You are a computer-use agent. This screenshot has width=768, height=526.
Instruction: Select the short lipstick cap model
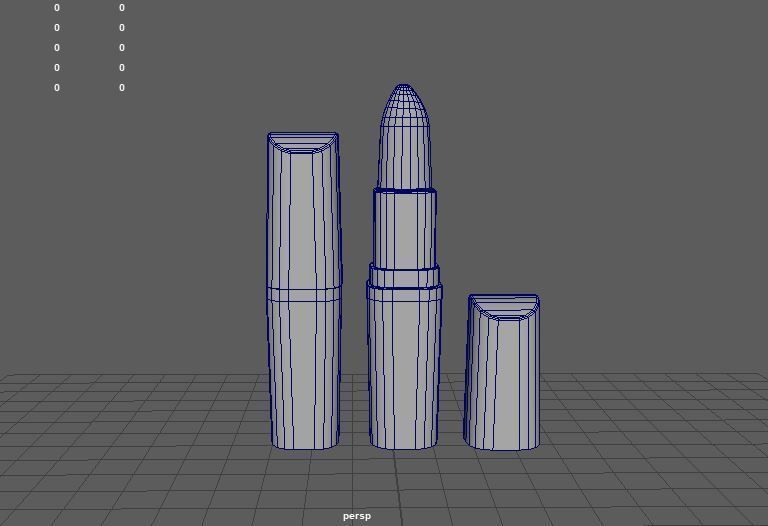pos(502,372)
